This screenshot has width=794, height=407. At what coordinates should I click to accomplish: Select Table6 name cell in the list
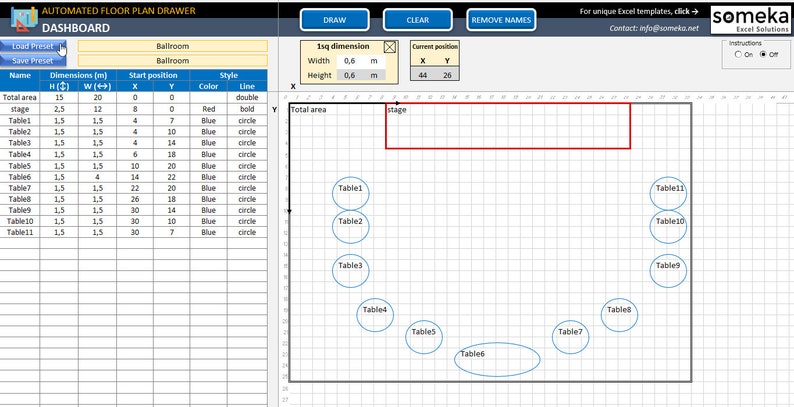(x=20, y=177)
